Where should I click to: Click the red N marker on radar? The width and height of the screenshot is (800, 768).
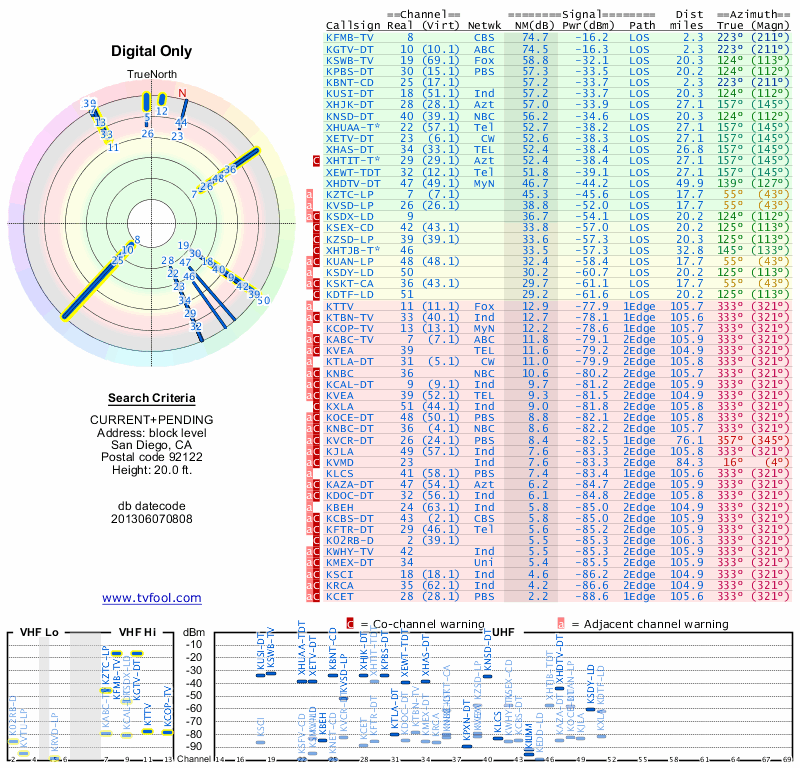pos(182,93)
